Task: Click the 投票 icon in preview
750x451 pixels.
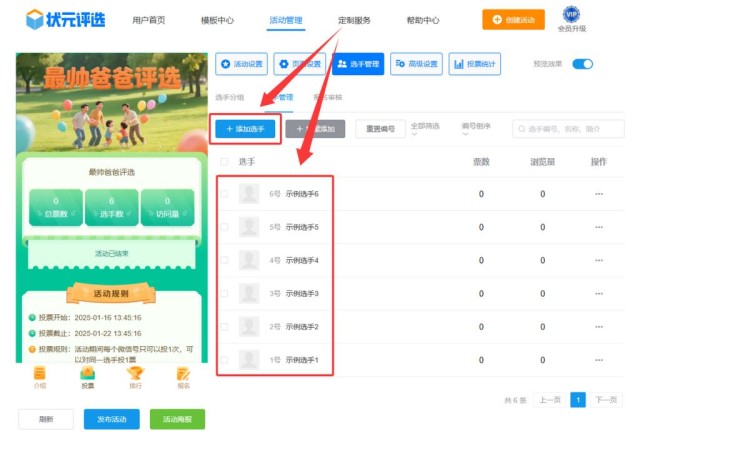Action: [x=87, y=375]
